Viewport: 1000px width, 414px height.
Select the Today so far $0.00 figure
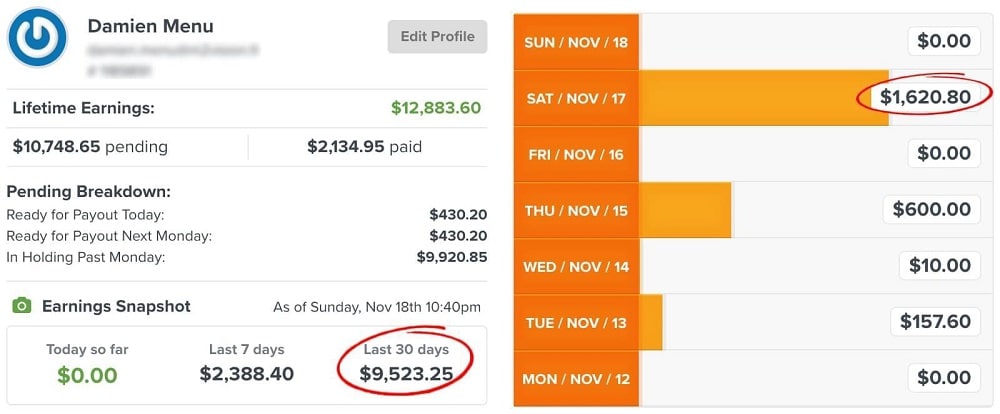87,374
